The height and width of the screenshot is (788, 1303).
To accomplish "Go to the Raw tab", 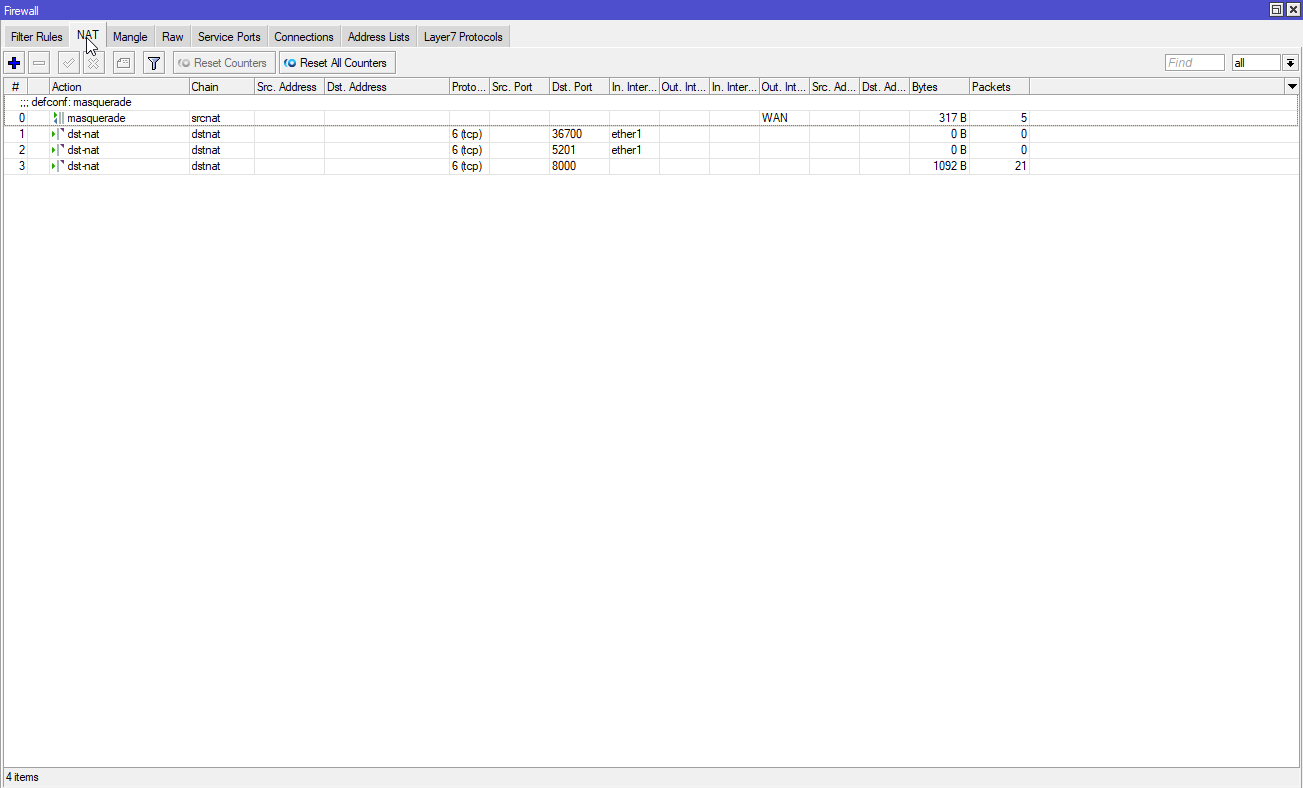I will [x=173, y=37].
